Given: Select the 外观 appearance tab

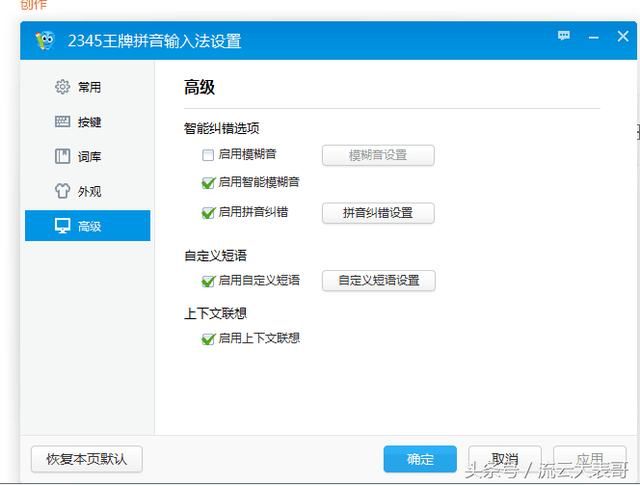Looking at the screenshot, I should [87, 191].
